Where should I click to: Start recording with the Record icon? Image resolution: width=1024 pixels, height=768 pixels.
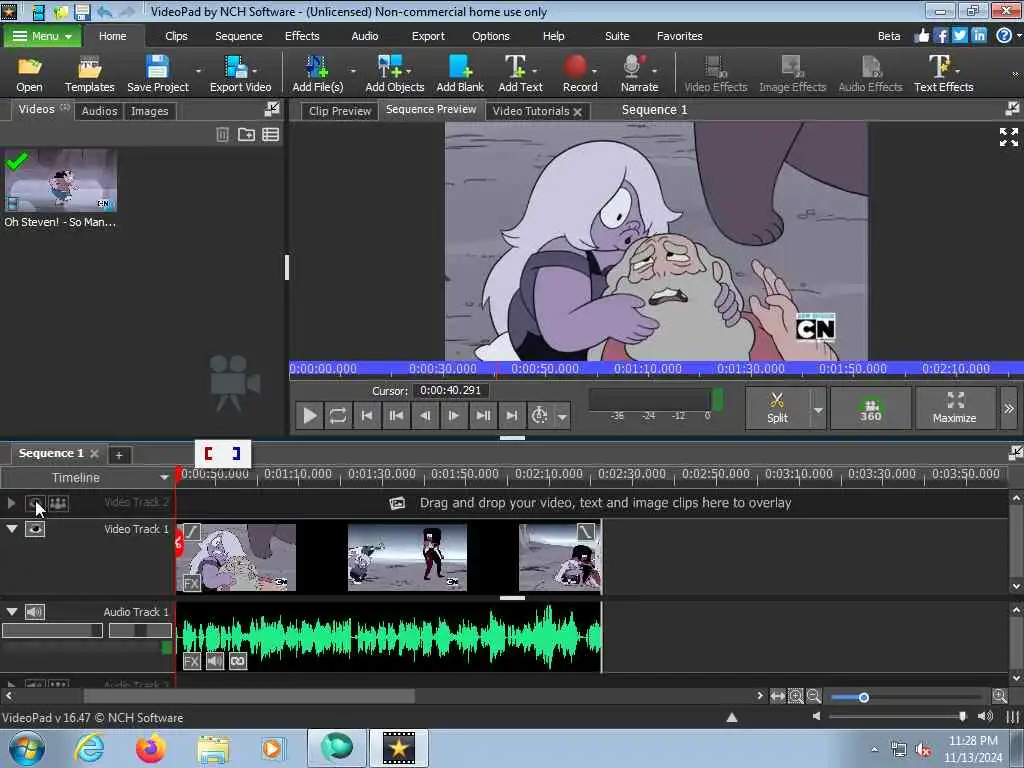[x=579, y=73]
